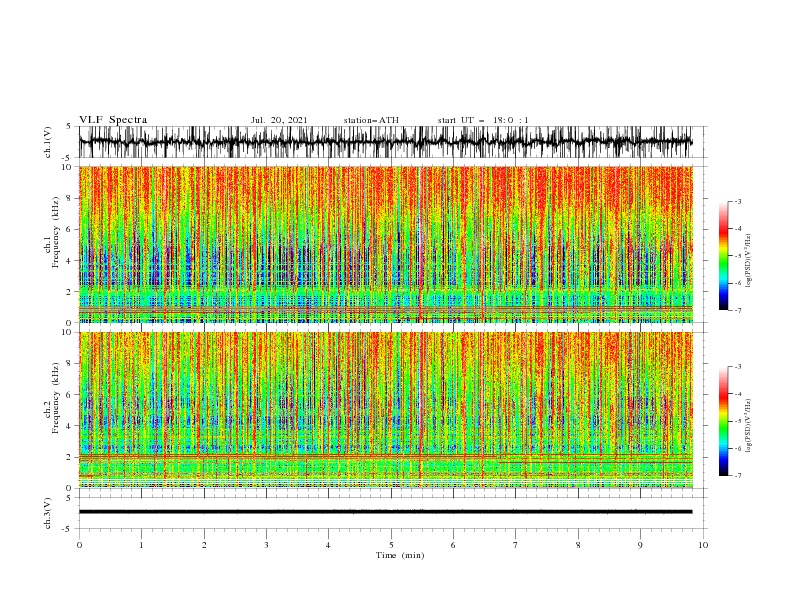
Task: Click the "ch.1(V)" waveform axis label
Action: [x=48, y=142]
